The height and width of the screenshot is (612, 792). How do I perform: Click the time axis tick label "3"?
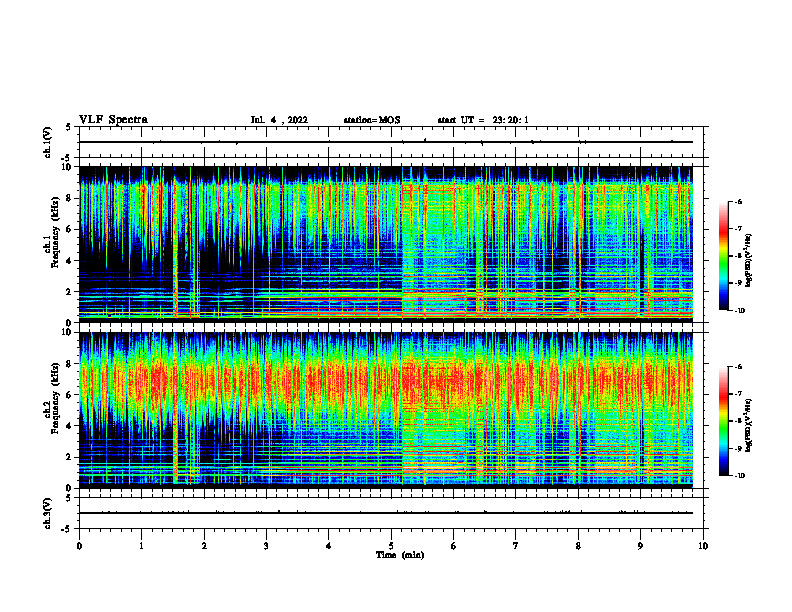(x=266, y=546)
